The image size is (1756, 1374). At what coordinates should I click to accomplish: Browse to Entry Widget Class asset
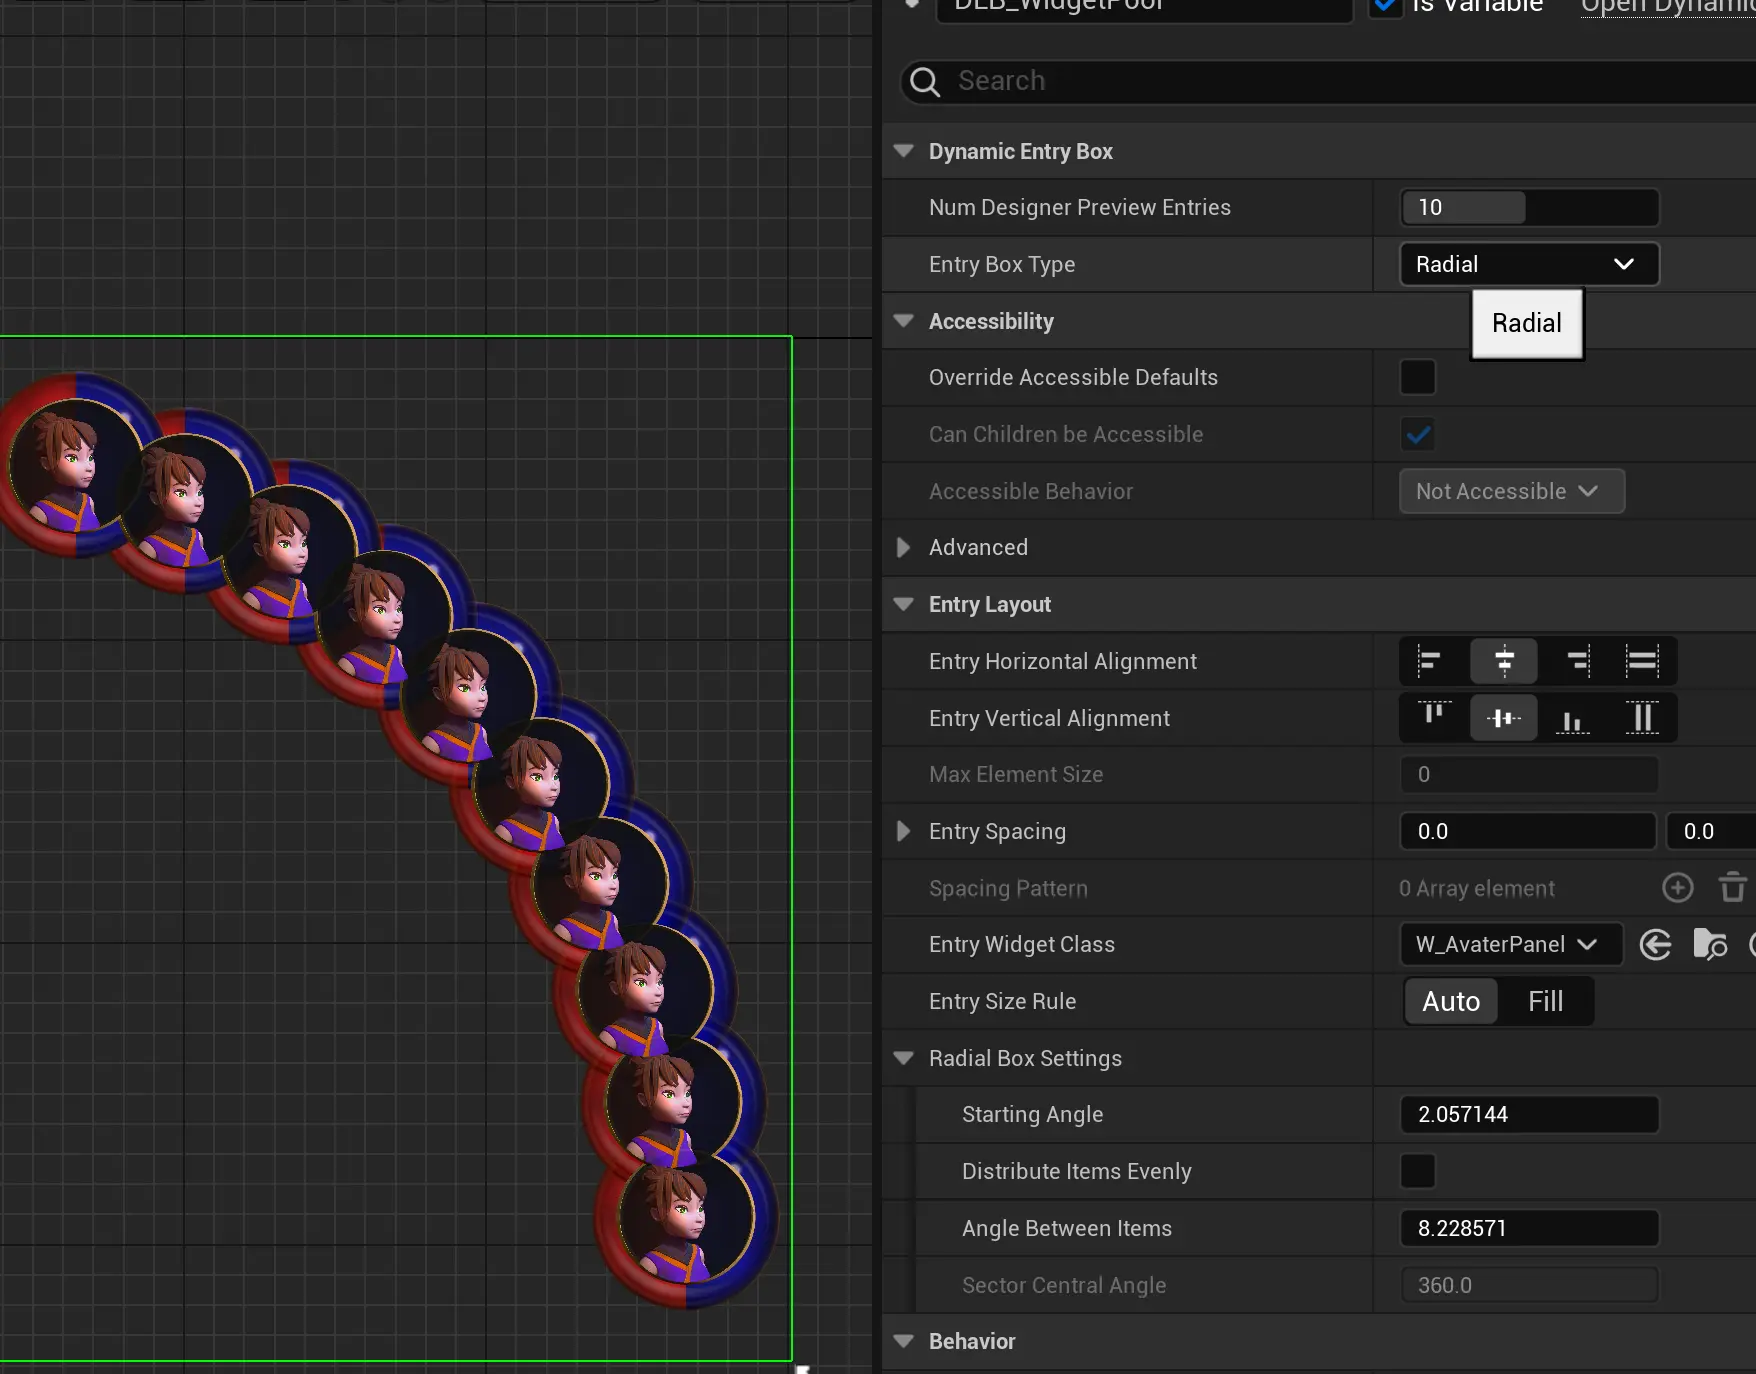pyautogui.click(x=1710, y=945)
